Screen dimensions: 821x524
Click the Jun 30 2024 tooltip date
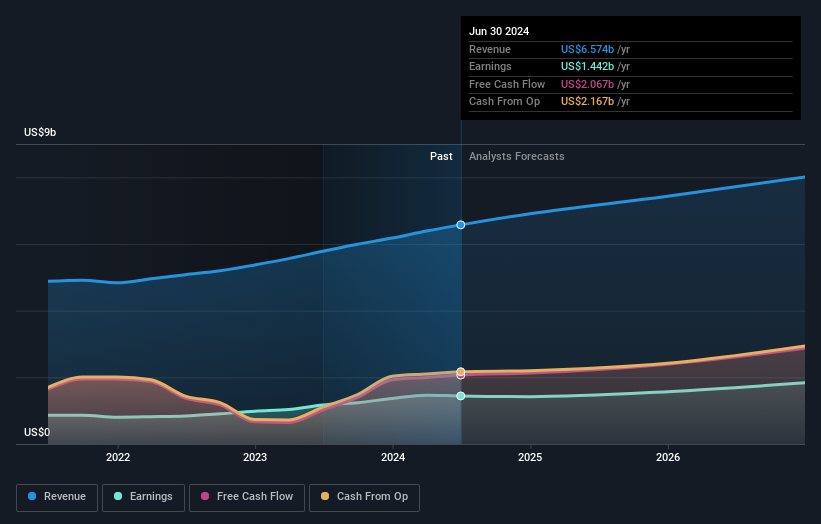pyautogui.click(x=499, y=31)
